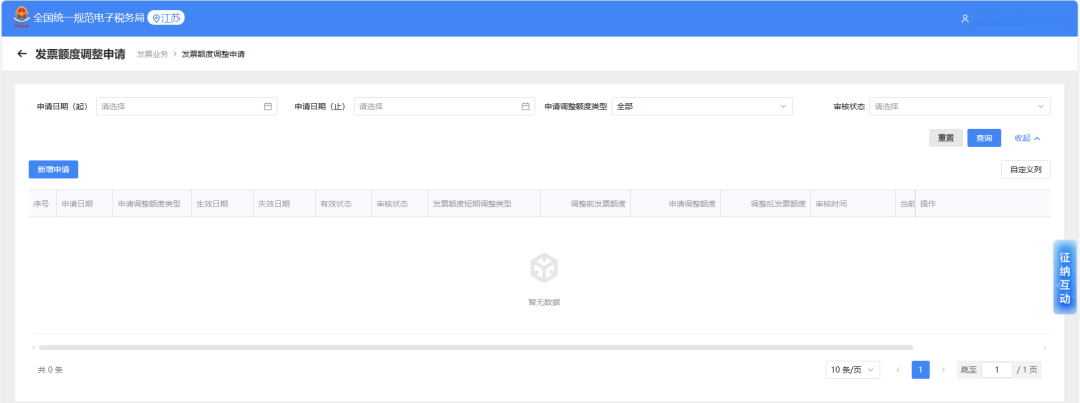The height and width of the screenshot is (403, 1080).
Task: Click the 发票业务 breadcrumb link
Action: click(152, 54)
